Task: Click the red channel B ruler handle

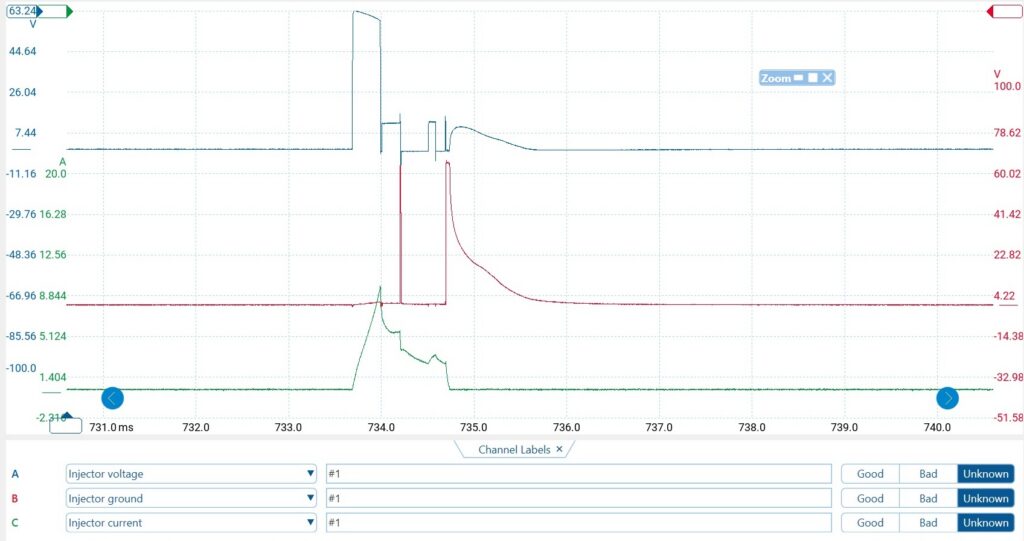Action: pos(1003,12)
